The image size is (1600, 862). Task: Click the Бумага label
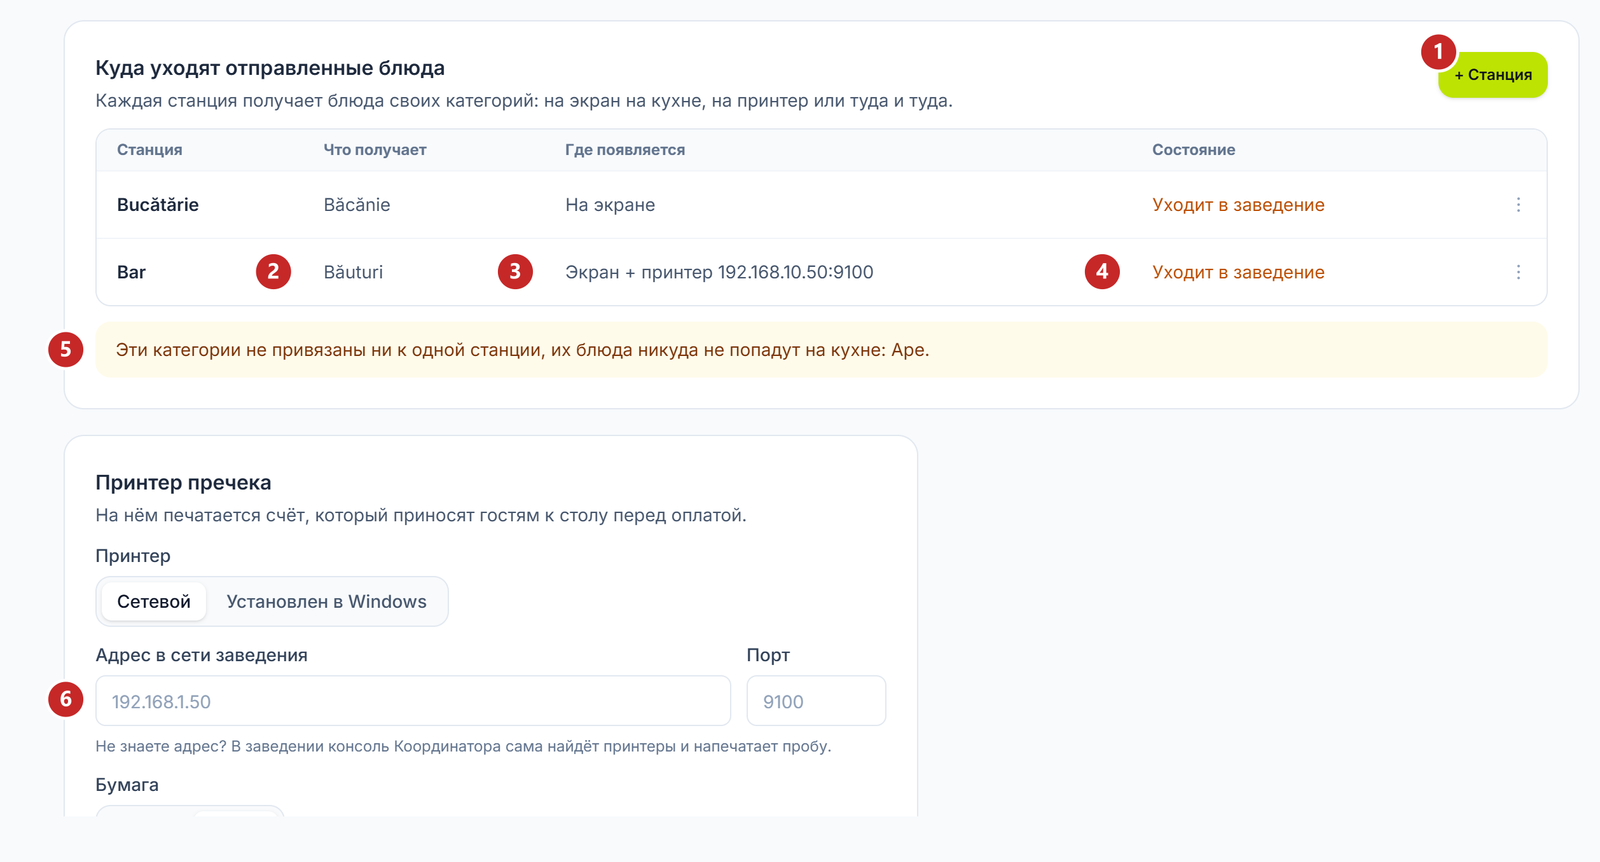coord(127,785)
